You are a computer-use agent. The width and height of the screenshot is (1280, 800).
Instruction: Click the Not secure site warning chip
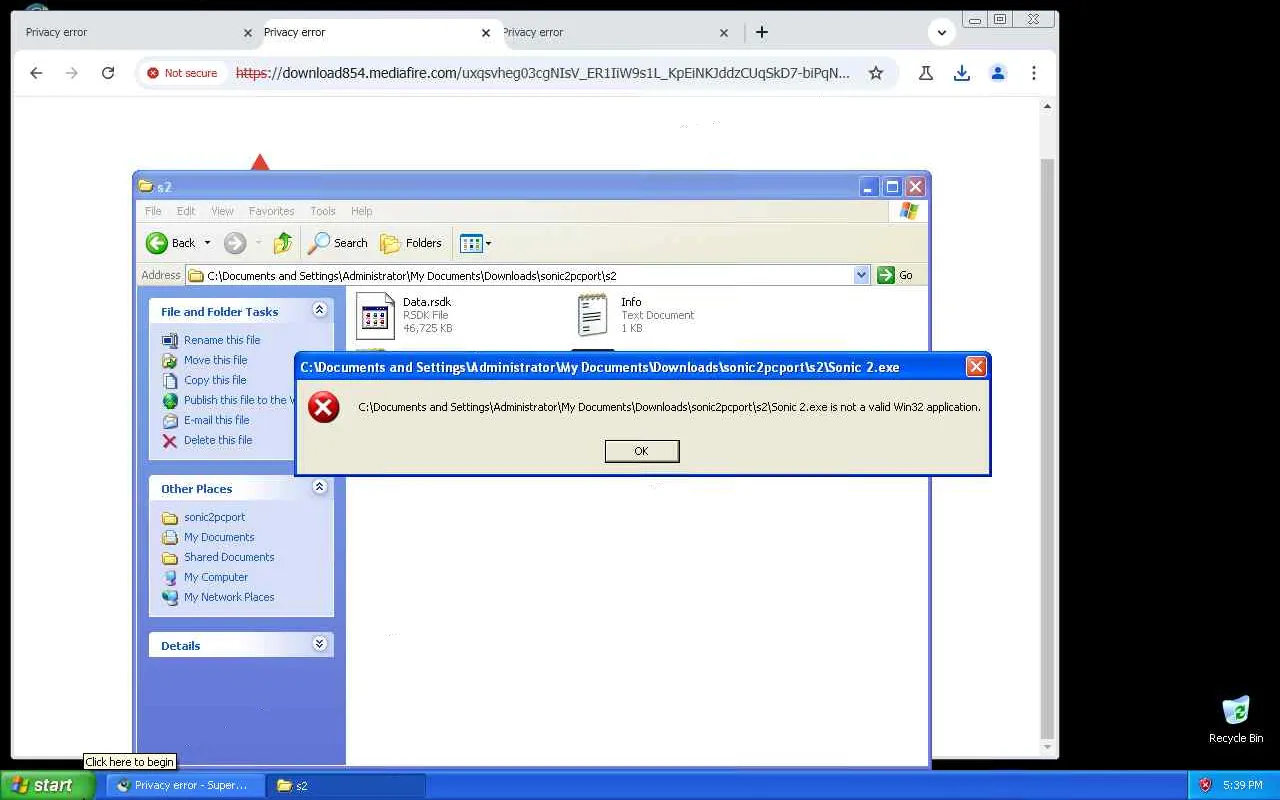tap(182, 73)
